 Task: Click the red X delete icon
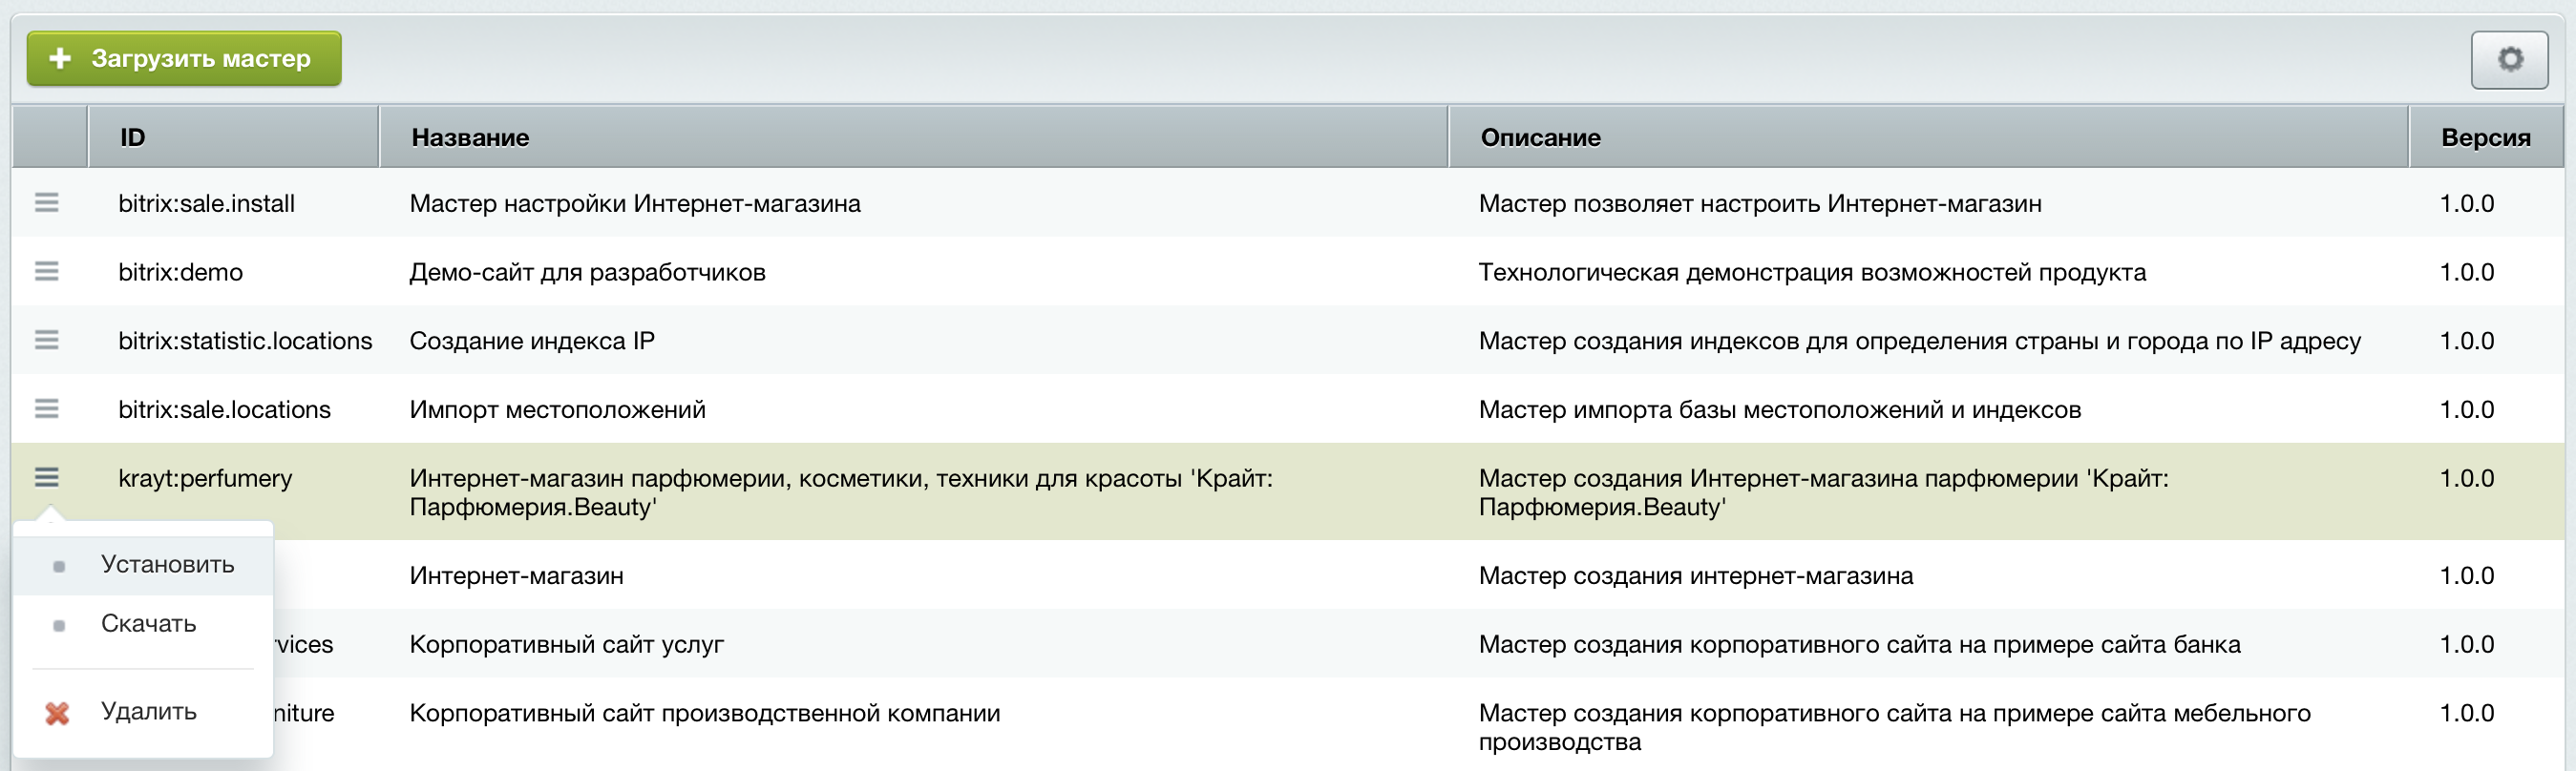58,713
